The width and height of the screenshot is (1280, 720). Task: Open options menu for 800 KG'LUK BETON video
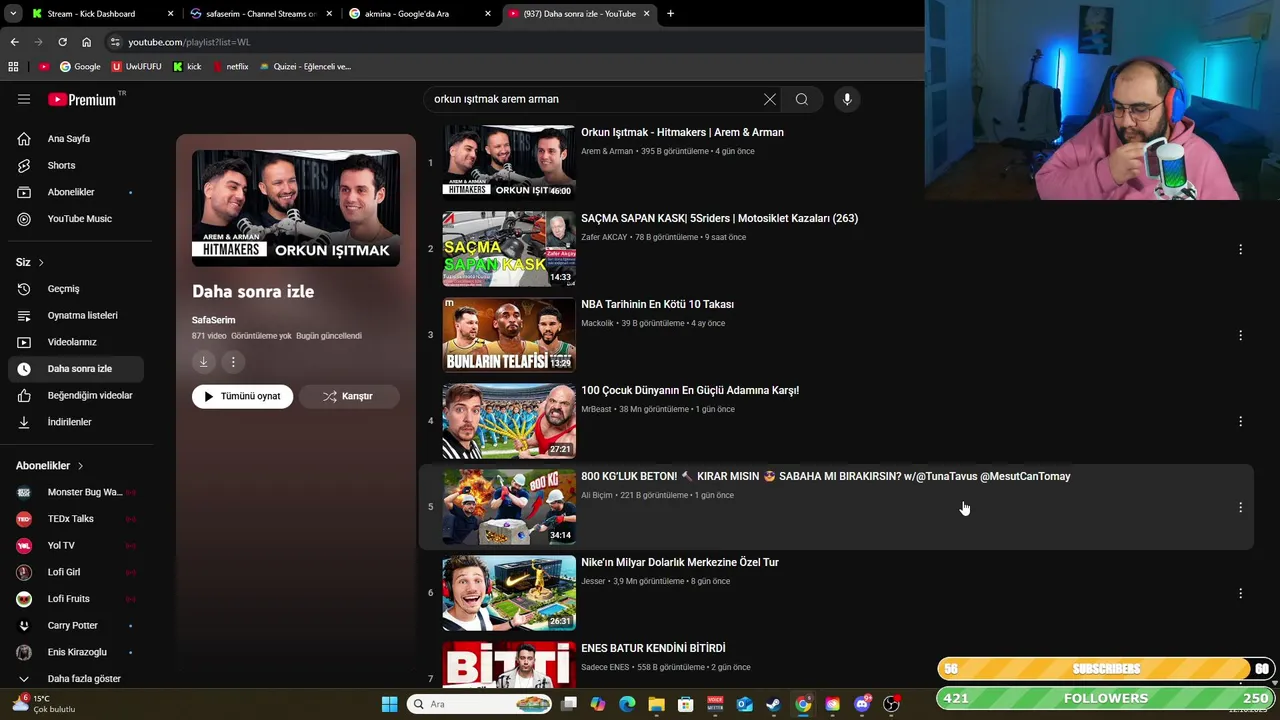(x=1240, y=507)
